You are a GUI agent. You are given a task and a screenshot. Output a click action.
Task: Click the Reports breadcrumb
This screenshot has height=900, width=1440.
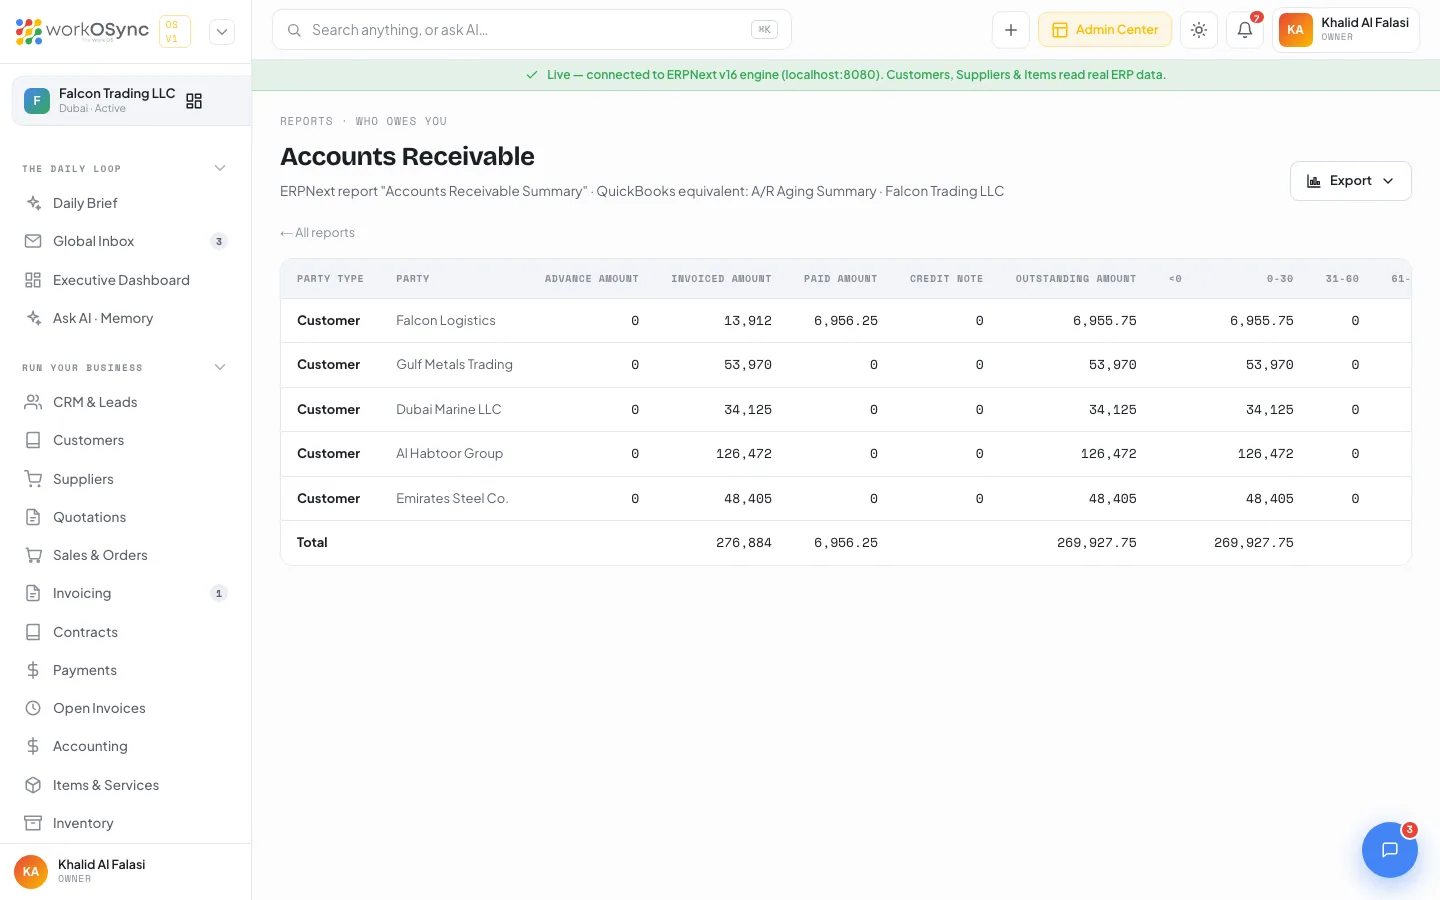coord(306,121)
